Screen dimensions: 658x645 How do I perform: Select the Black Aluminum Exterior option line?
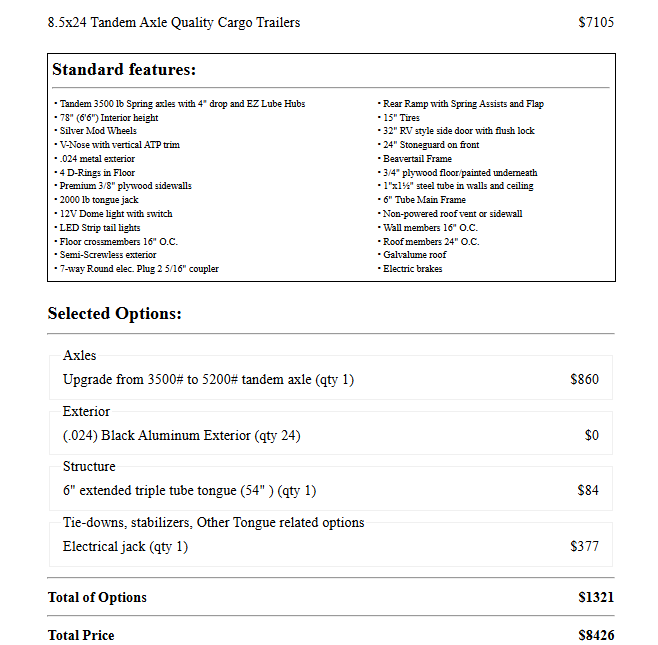[181, 436]
